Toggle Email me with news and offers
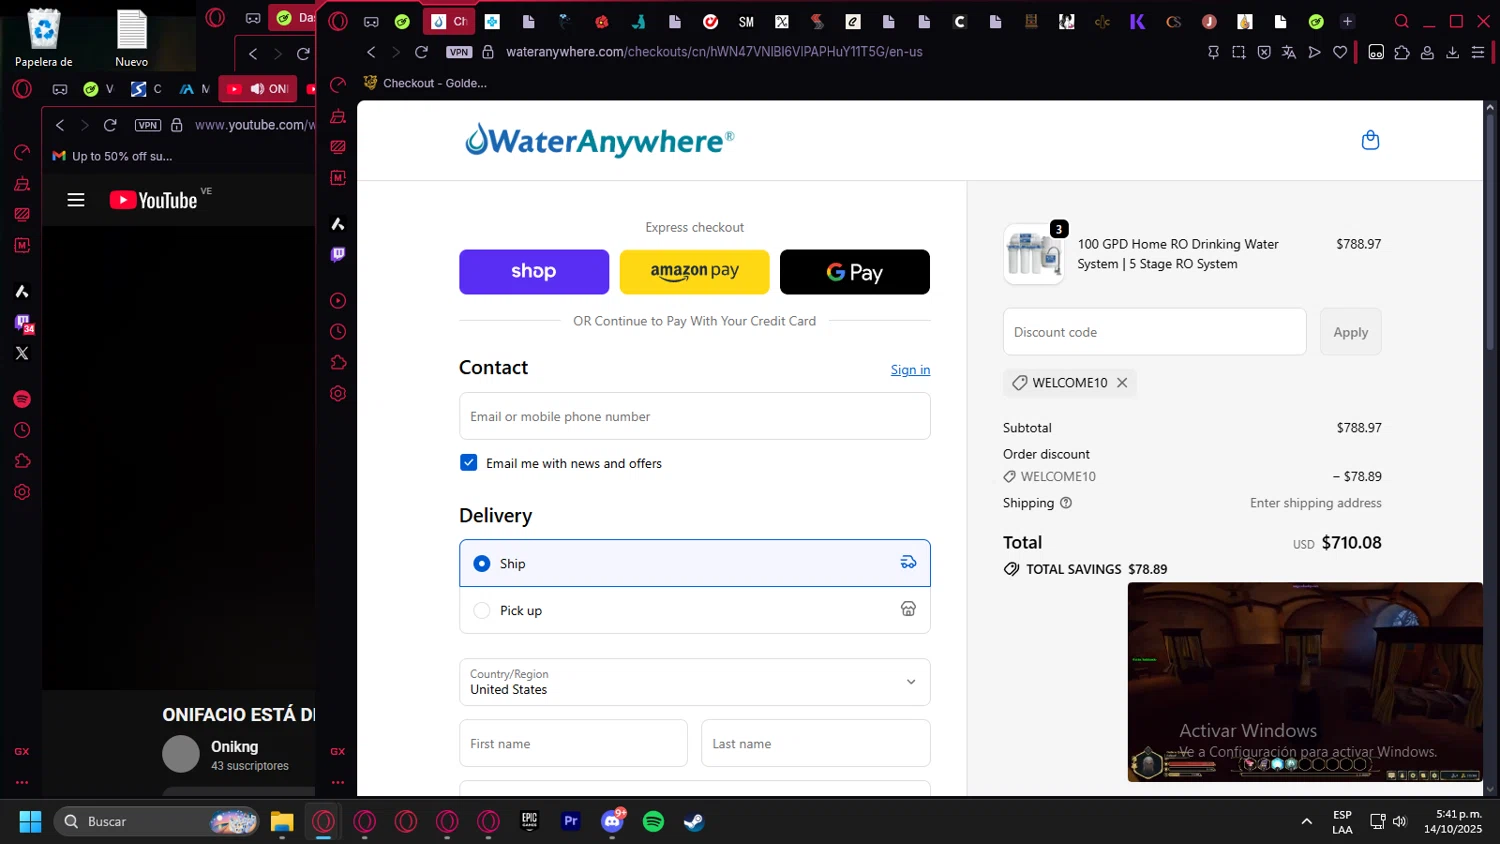1500x844 pixels. pyautogui.click(x=468, y=462)
